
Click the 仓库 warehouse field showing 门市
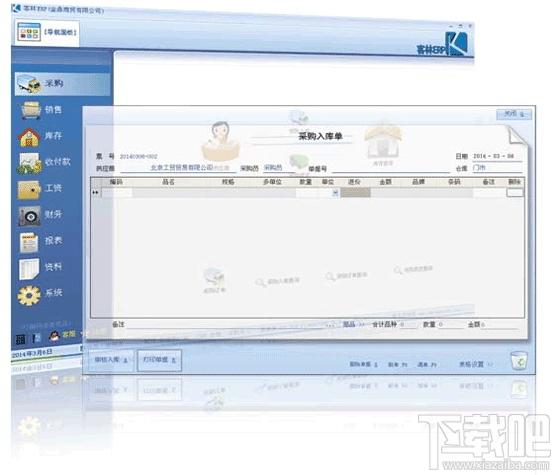click(497, 168)
